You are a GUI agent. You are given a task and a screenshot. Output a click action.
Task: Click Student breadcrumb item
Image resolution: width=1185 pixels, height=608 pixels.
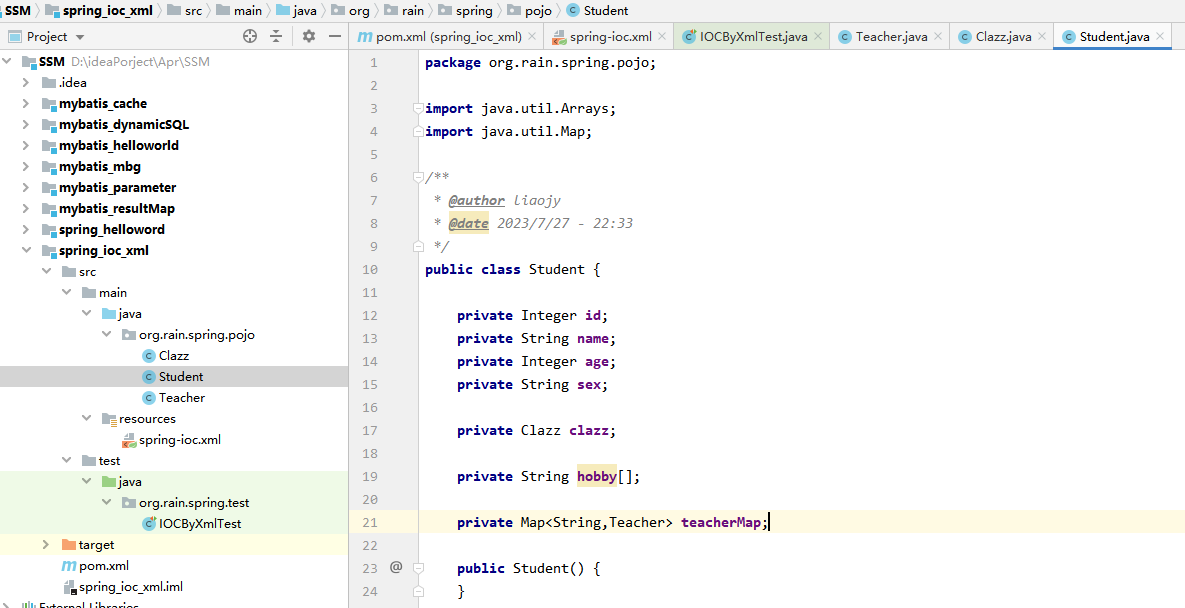(606, 11)
